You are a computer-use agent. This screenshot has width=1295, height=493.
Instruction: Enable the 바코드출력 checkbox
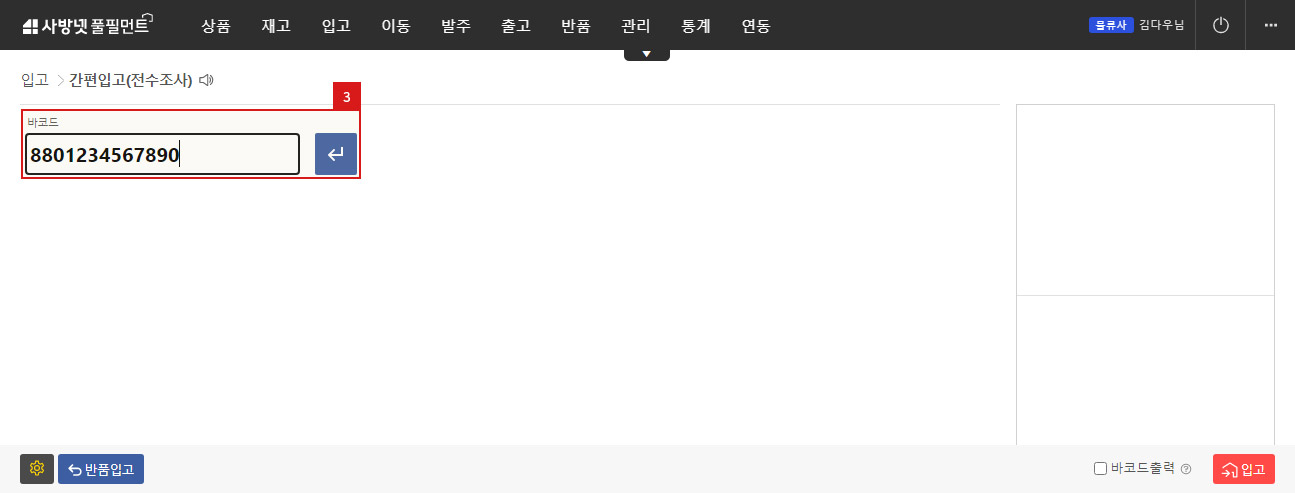pos(1100,468)
